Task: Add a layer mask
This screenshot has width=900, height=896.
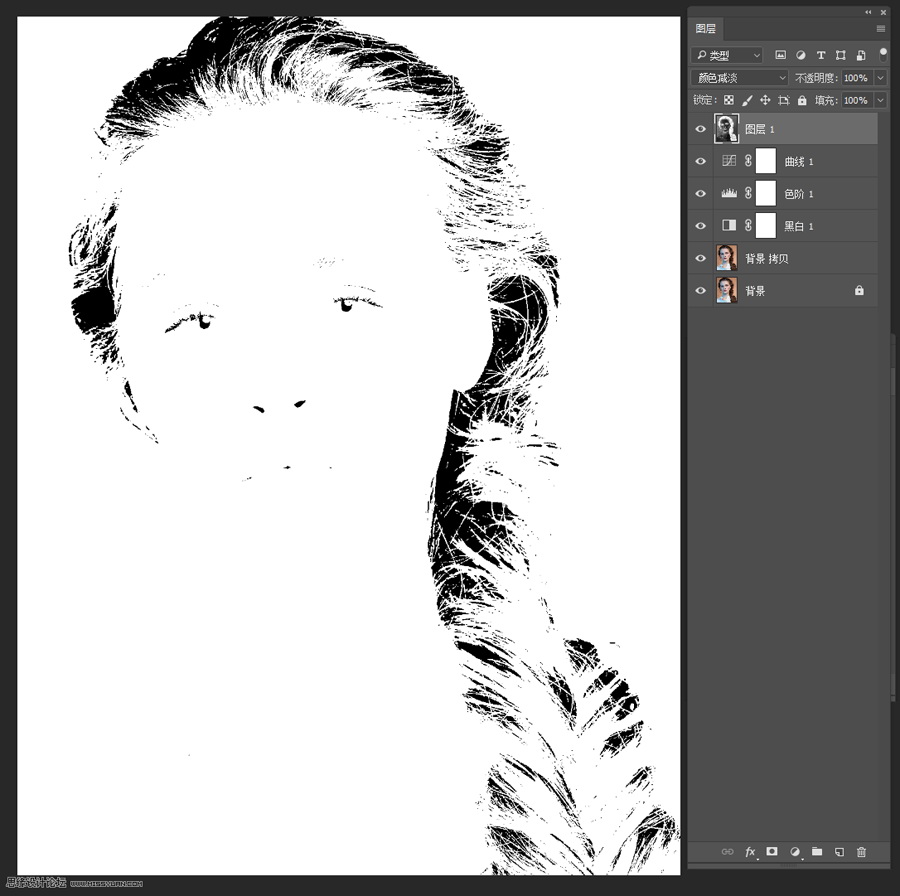Action: click(772, 851)
